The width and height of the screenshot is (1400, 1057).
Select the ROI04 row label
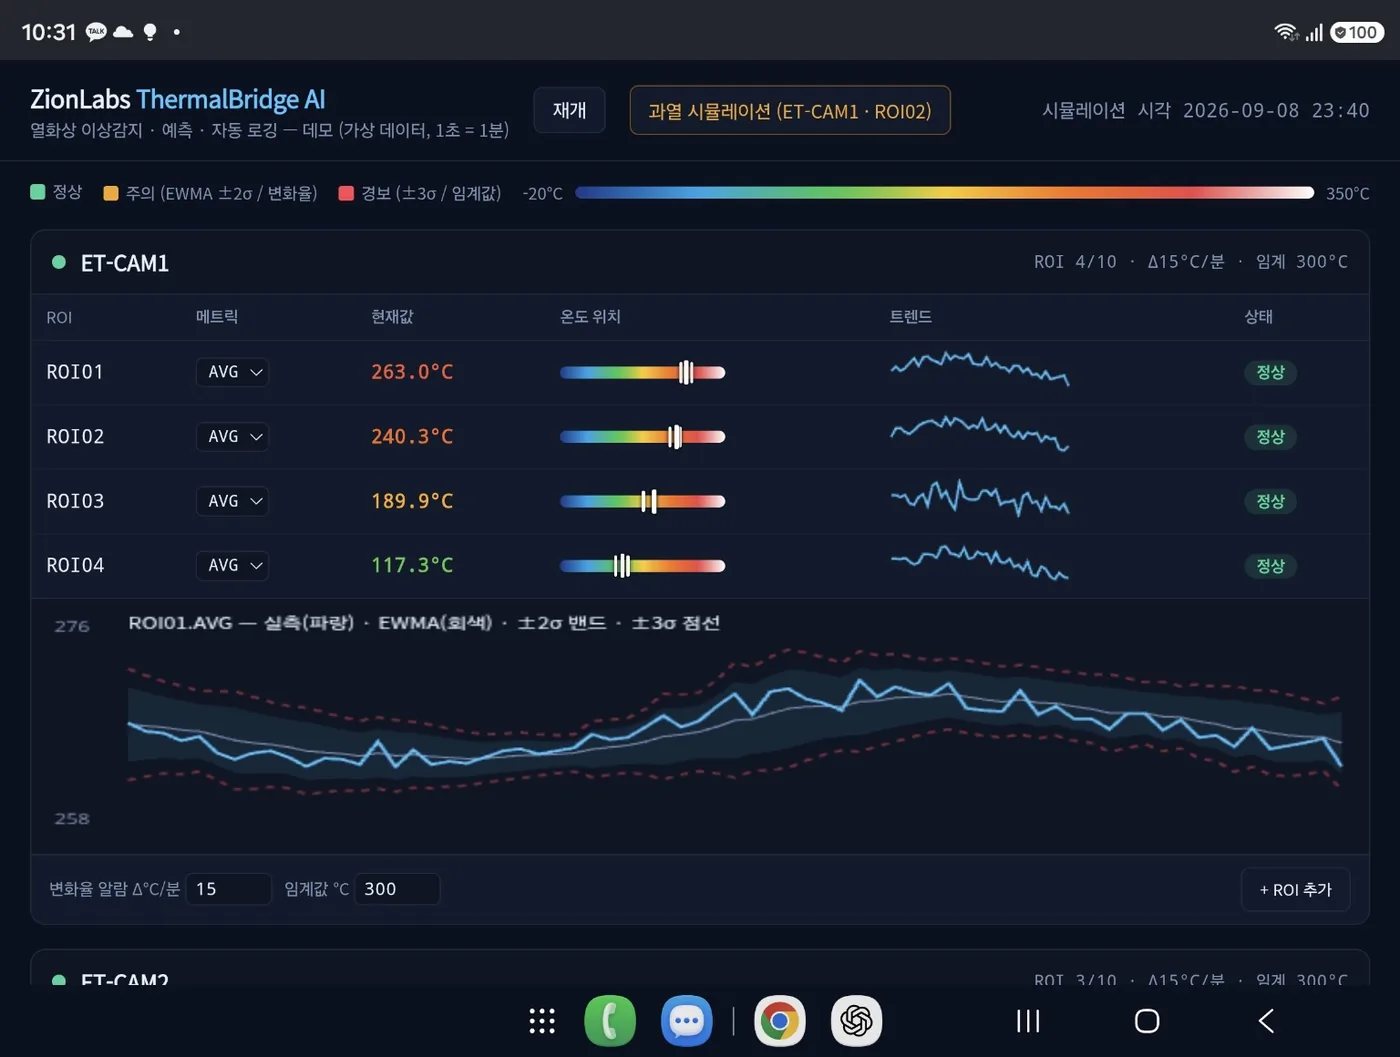pyautogui.click(x=75, y=566)
